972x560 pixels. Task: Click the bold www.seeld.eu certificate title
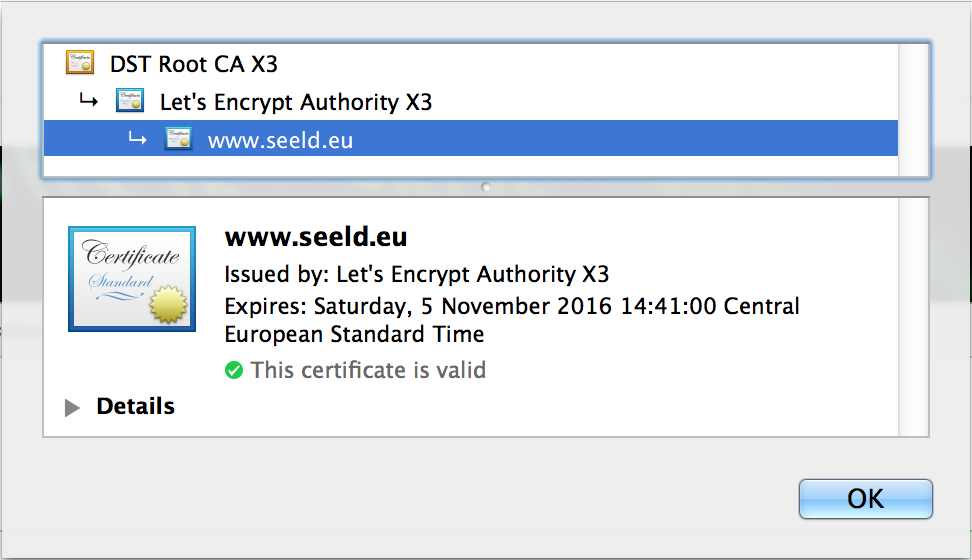point(316,238)
